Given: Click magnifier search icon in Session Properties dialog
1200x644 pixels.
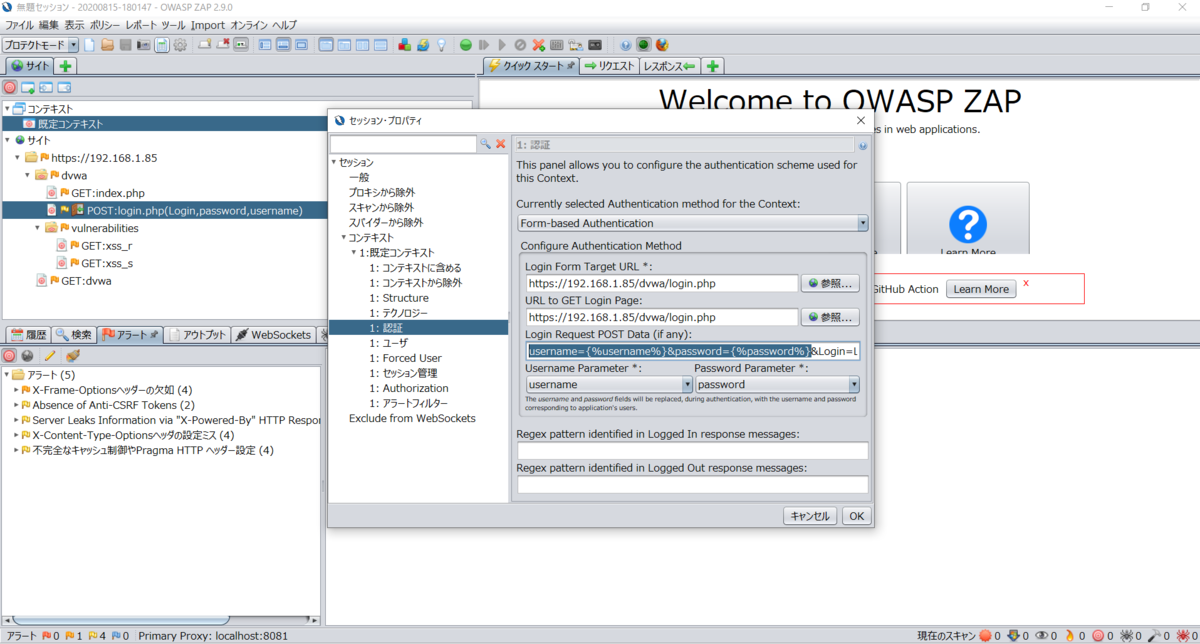Looking at the screenshot, I should [x=486, y=144].
